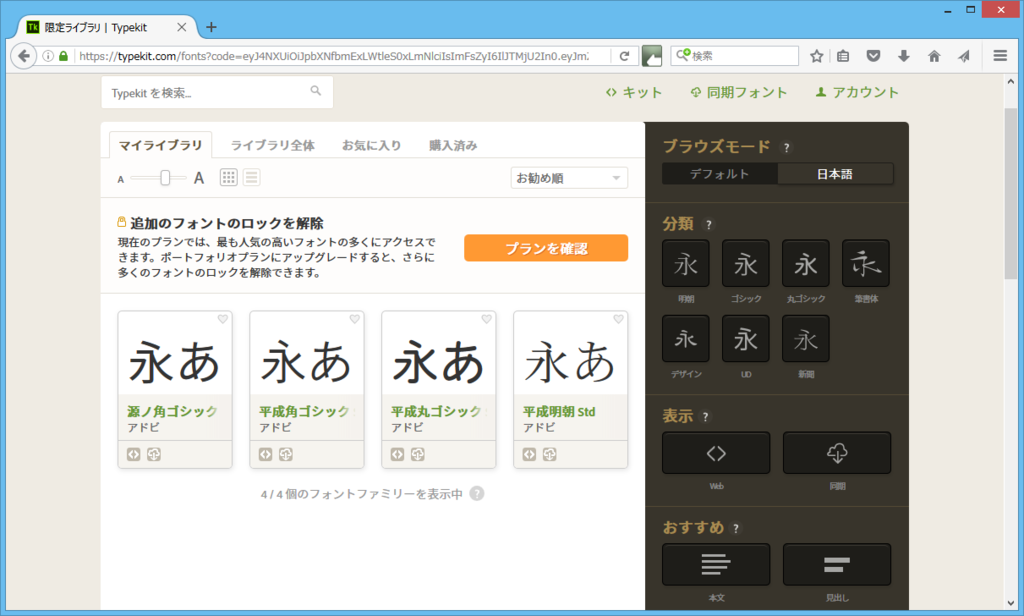1024x616 pixels.
Task: Toggle the 丸ゴシック classification filter
Action: pos(806,263)
